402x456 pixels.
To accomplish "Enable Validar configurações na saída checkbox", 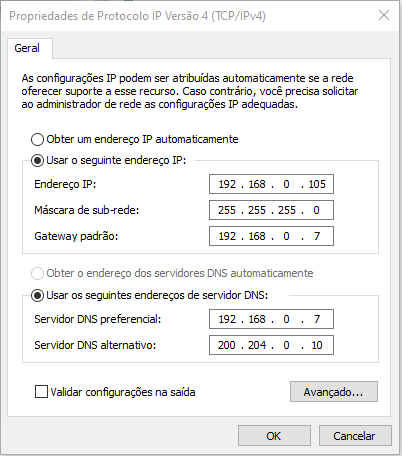I will coord(41,392).
